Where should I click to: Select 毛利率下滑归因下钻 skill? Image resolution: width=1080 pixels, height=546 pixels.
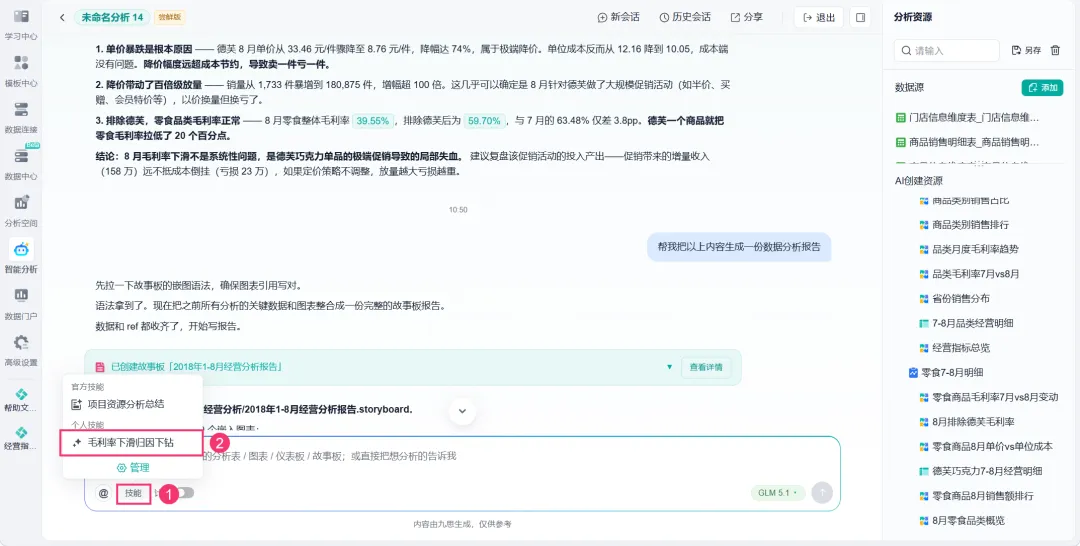pyautogui.click(x=132, y=443)
